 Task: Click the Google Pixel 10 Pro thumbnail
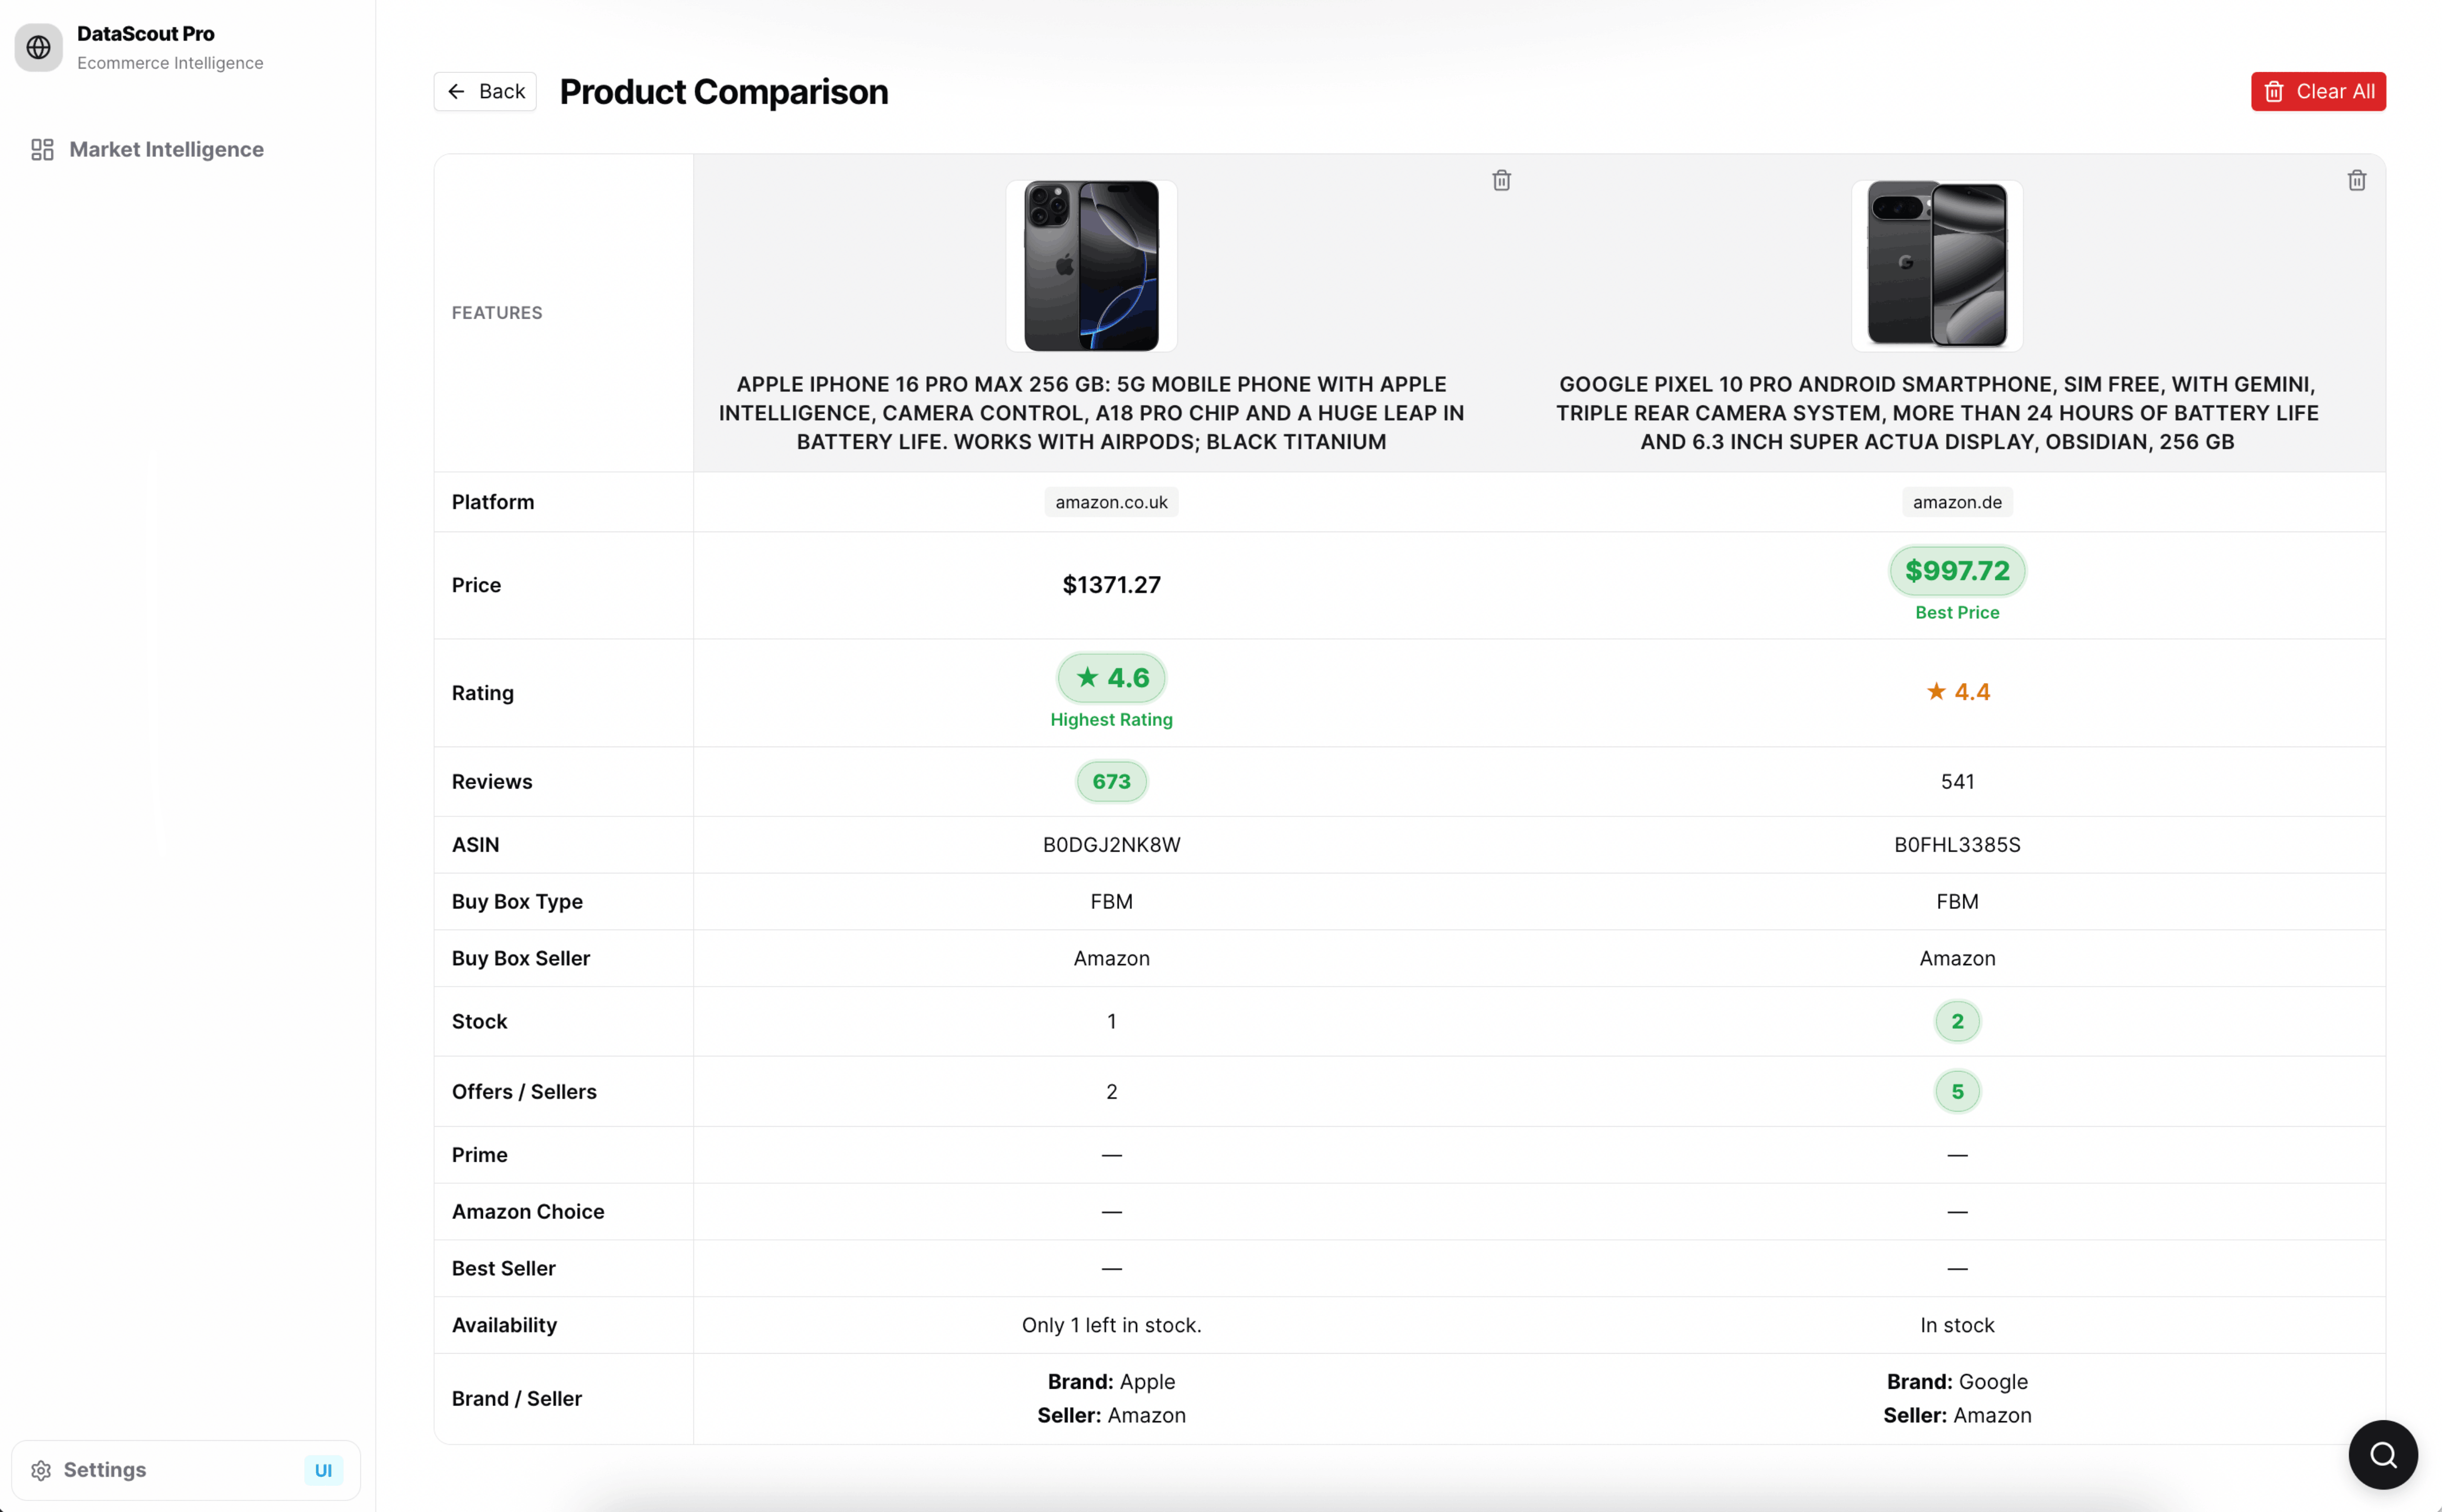tap(1936, 266)
